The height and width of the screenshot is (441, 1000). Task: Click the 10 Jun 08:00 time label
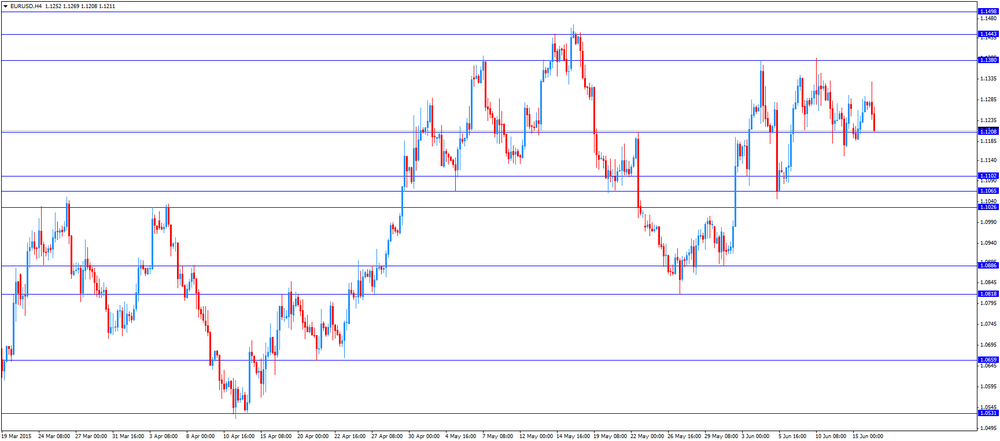(831, 437)
